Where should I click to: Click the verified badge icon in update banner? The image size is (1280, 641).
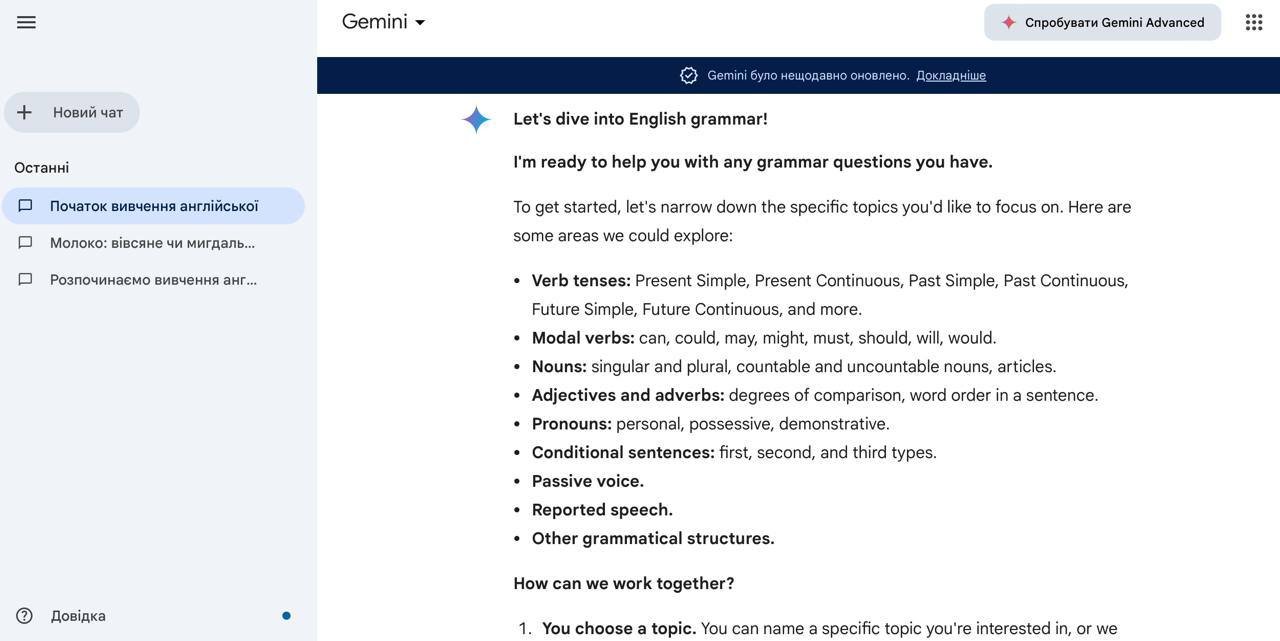[689, 76]
